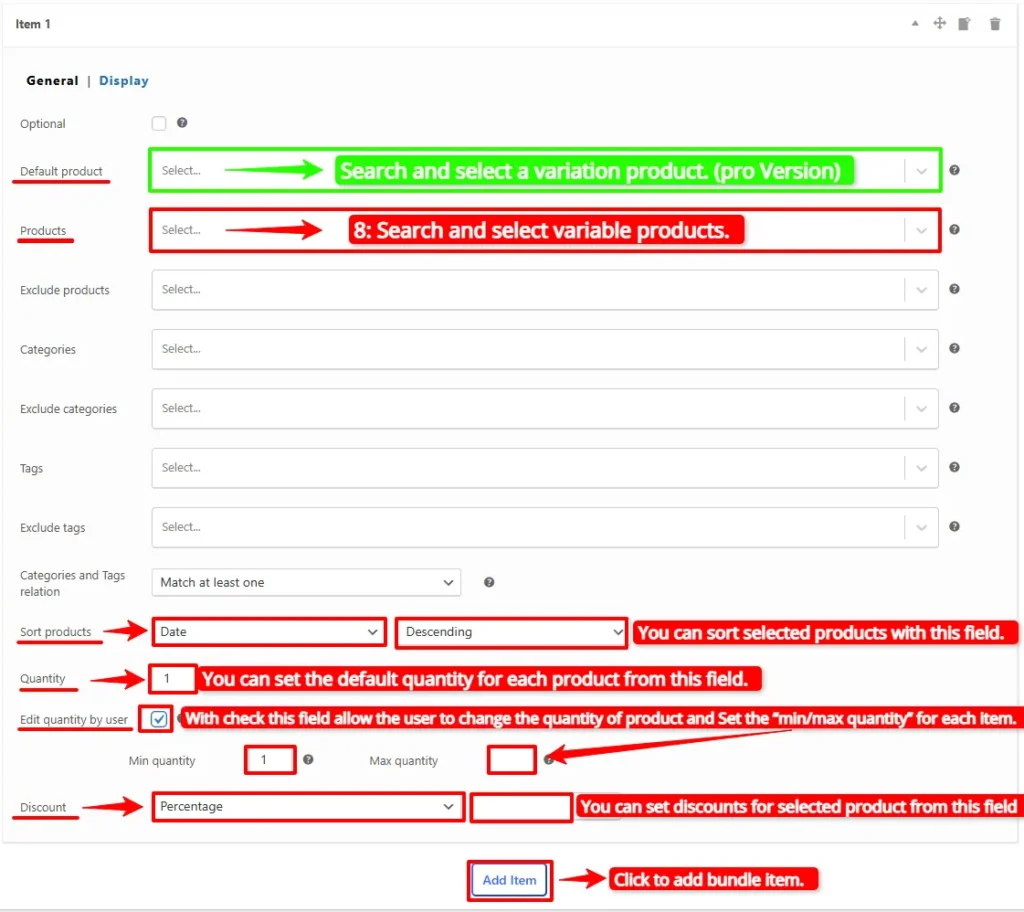Click the move handle icon for Item 1
This screenshot has width=1024, height=912.
click(939, 24)
